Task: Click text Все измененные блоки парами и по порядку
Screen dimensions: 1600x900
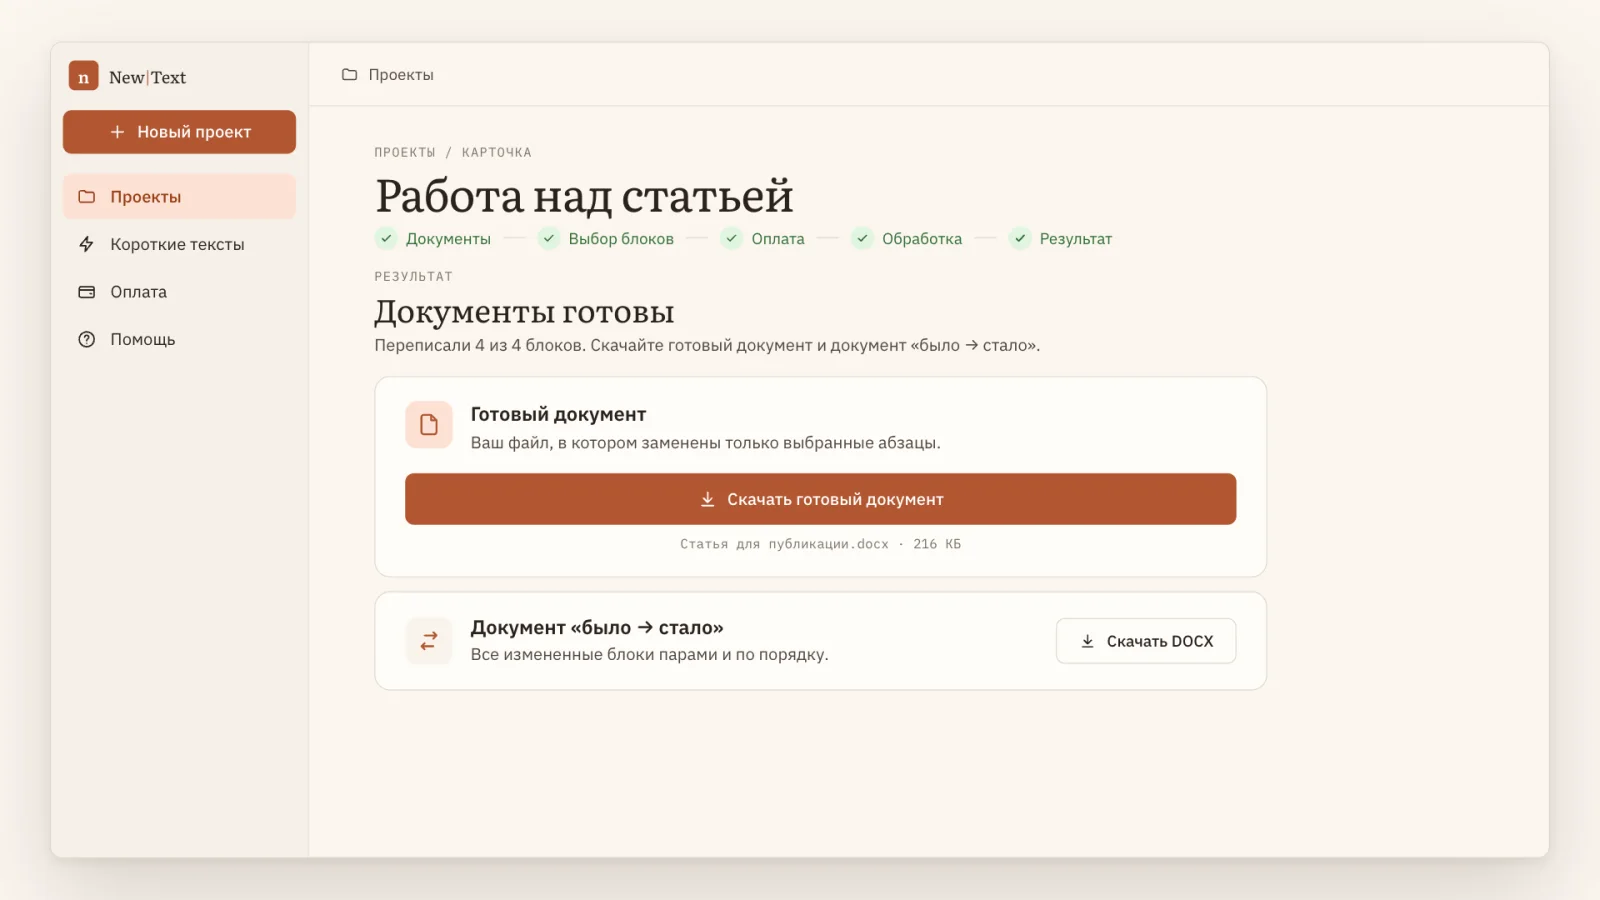Action: coord(649,655)
